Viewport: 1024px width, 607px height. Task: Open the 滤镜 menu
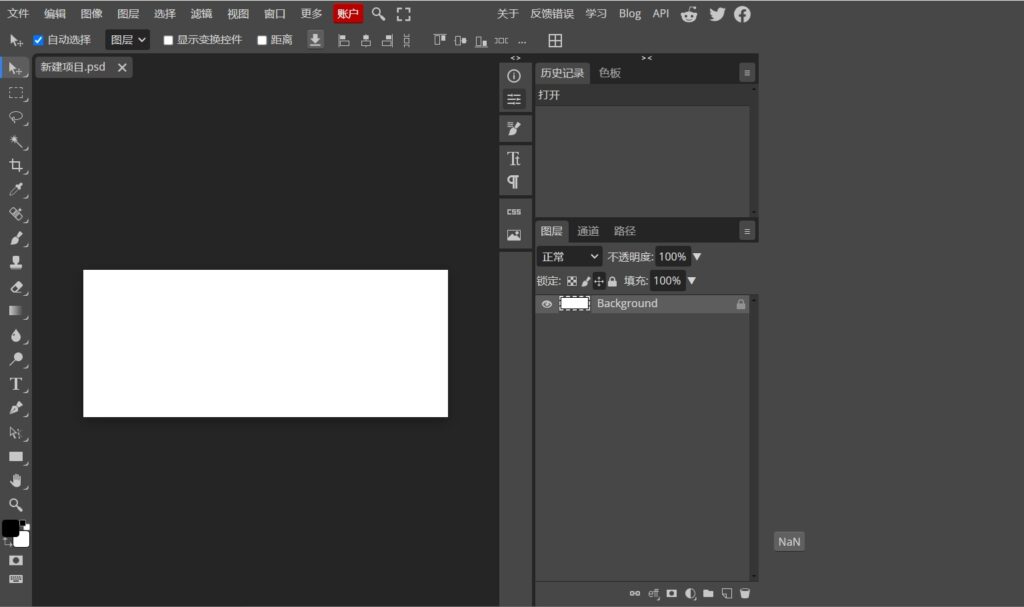tap(202, 13)
